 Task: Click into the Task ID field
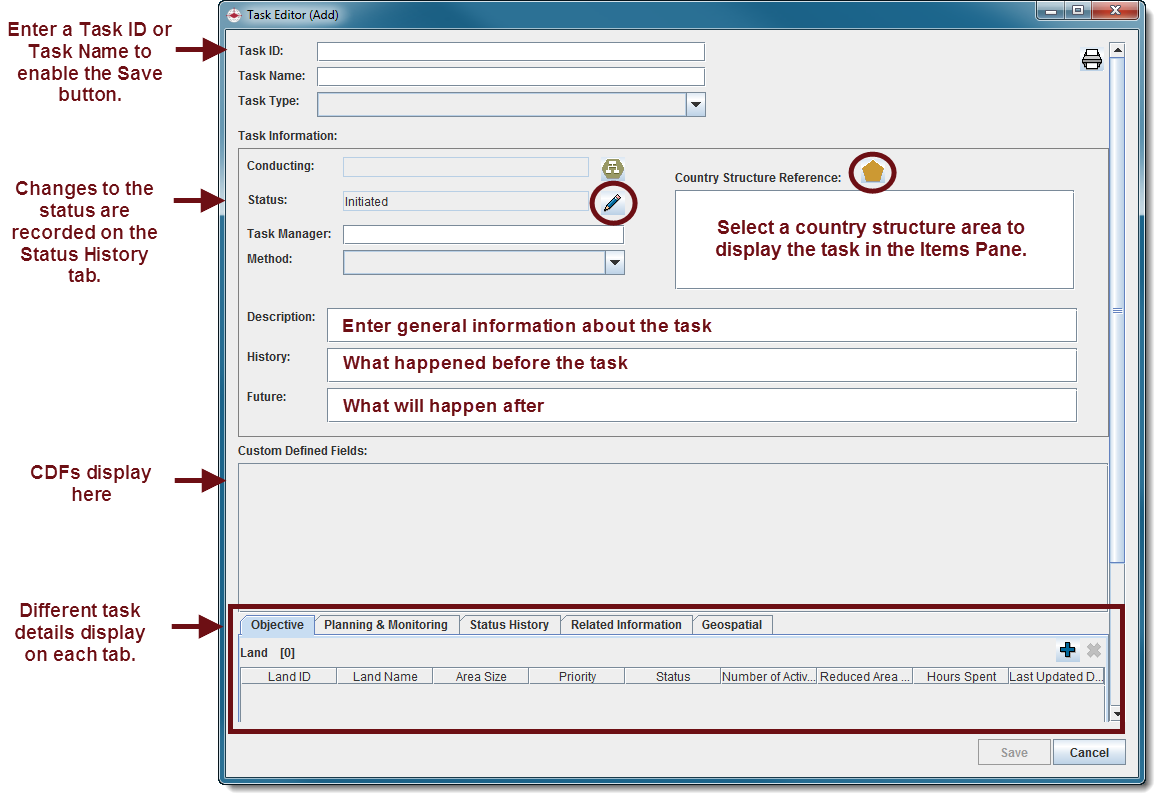[x=510, y=52]
